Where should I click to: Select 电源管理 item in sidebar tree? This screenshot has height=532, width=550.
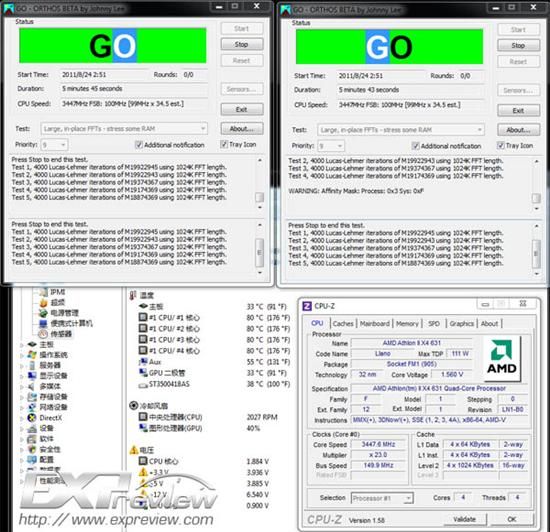pyautogui.click(x=59, y=313)
